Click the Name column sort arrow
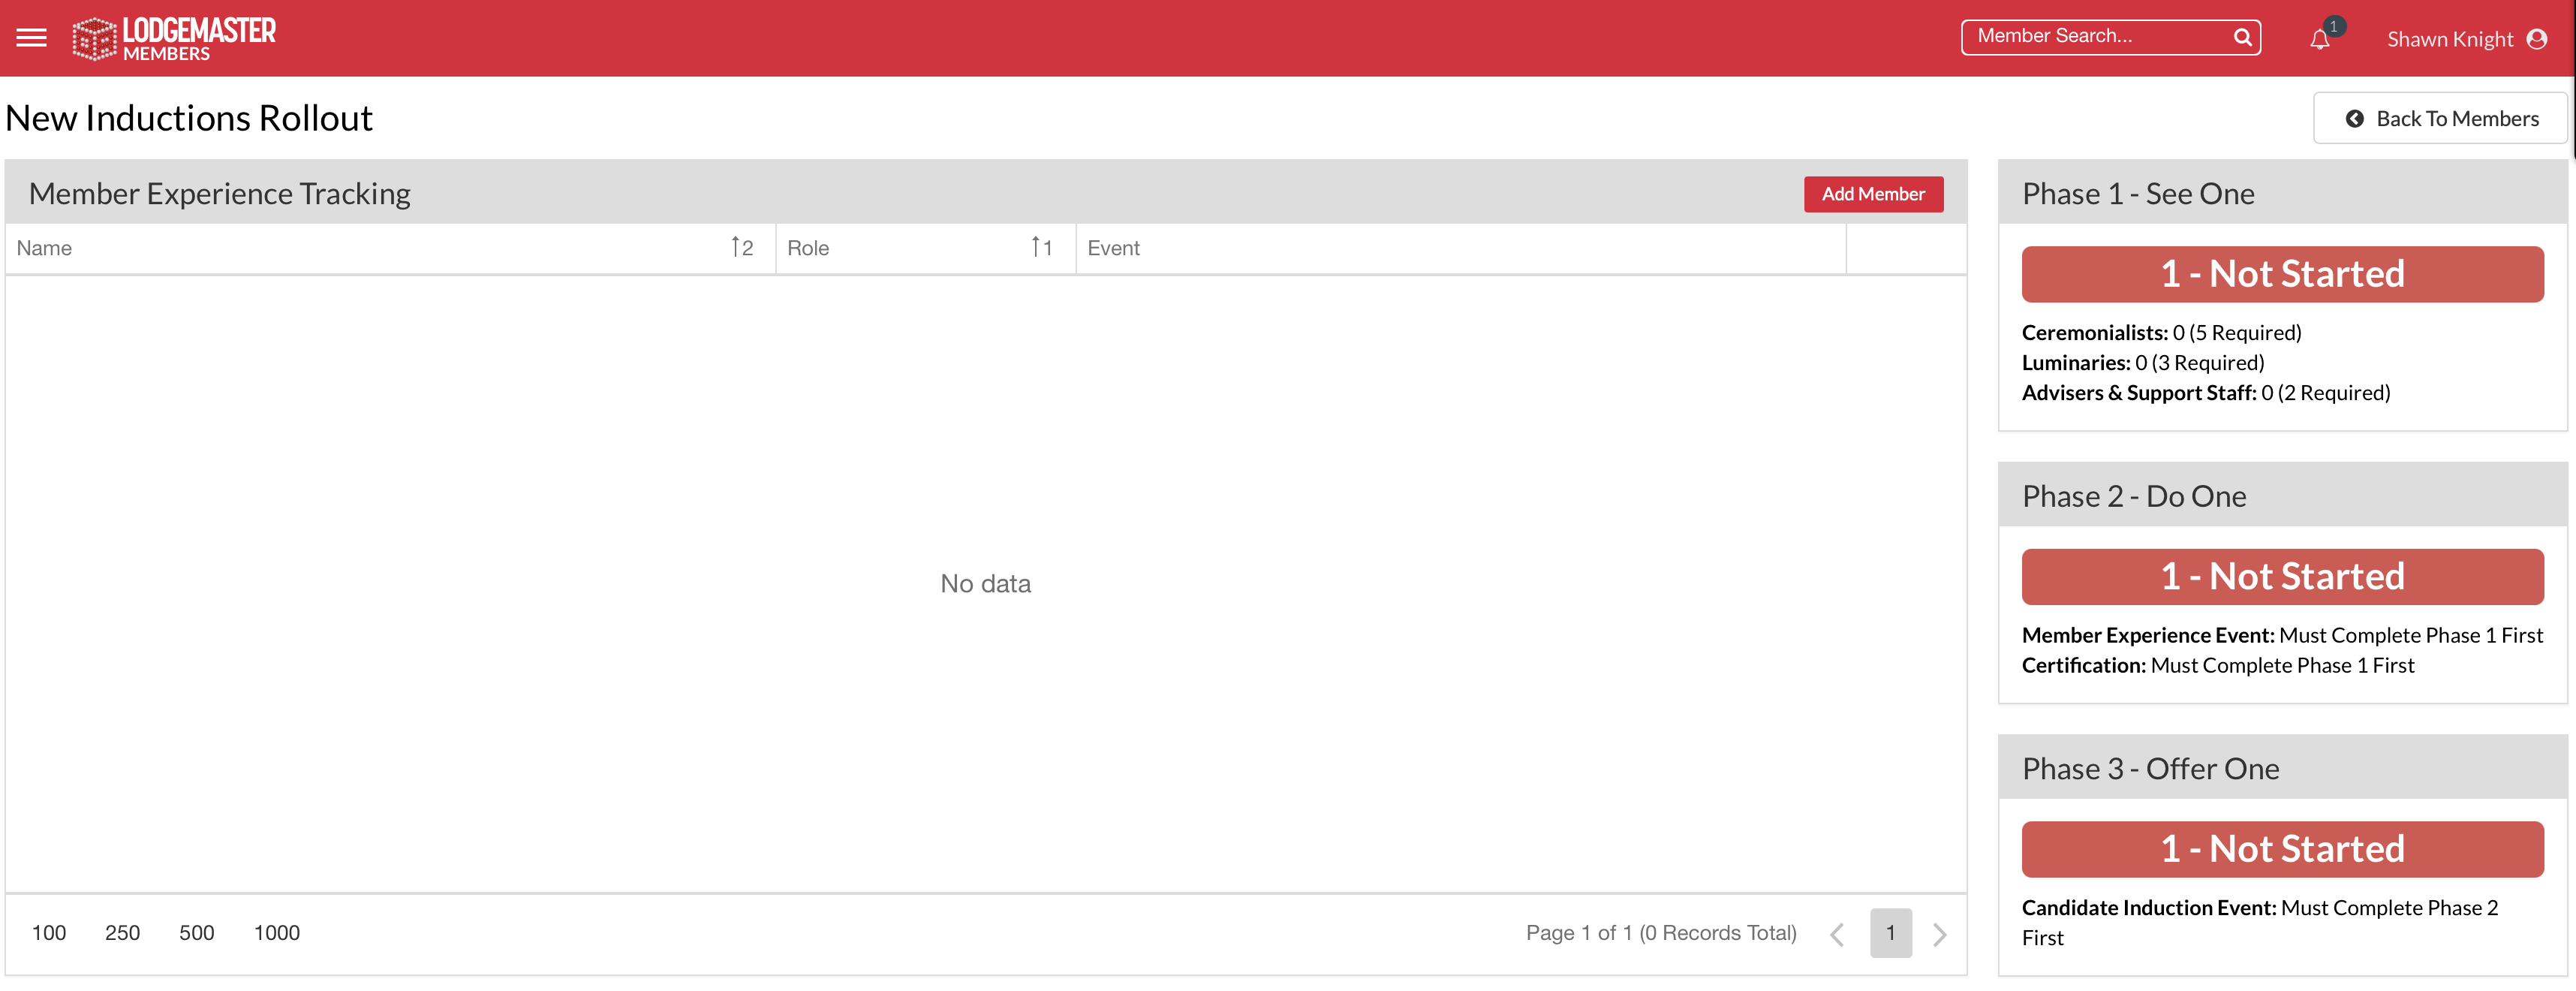The height and width of the screenshot is (991, 2576). 736,247
